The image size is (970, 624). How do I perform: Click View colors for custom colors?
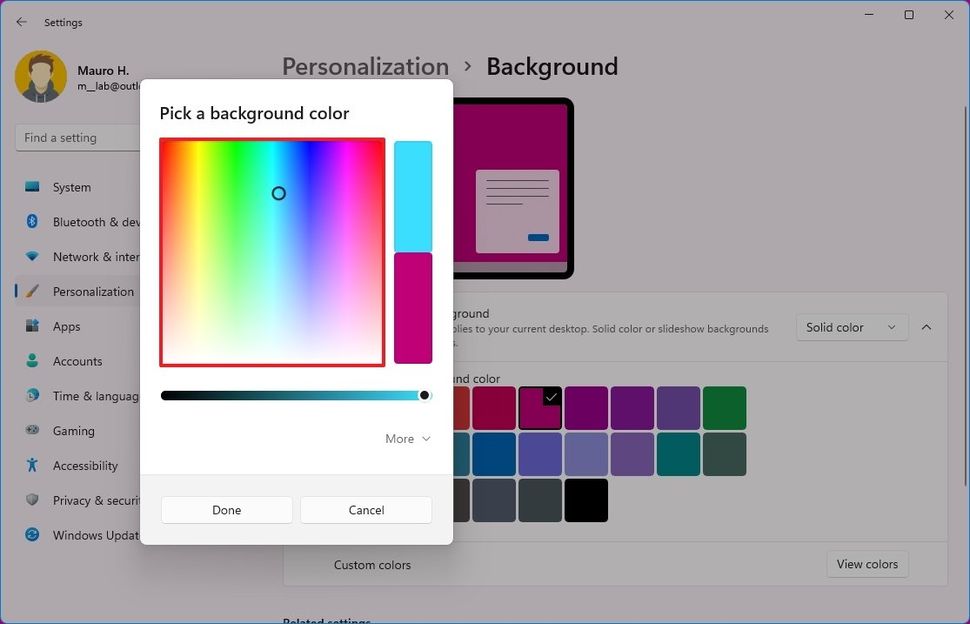click(x=866, y=564)
